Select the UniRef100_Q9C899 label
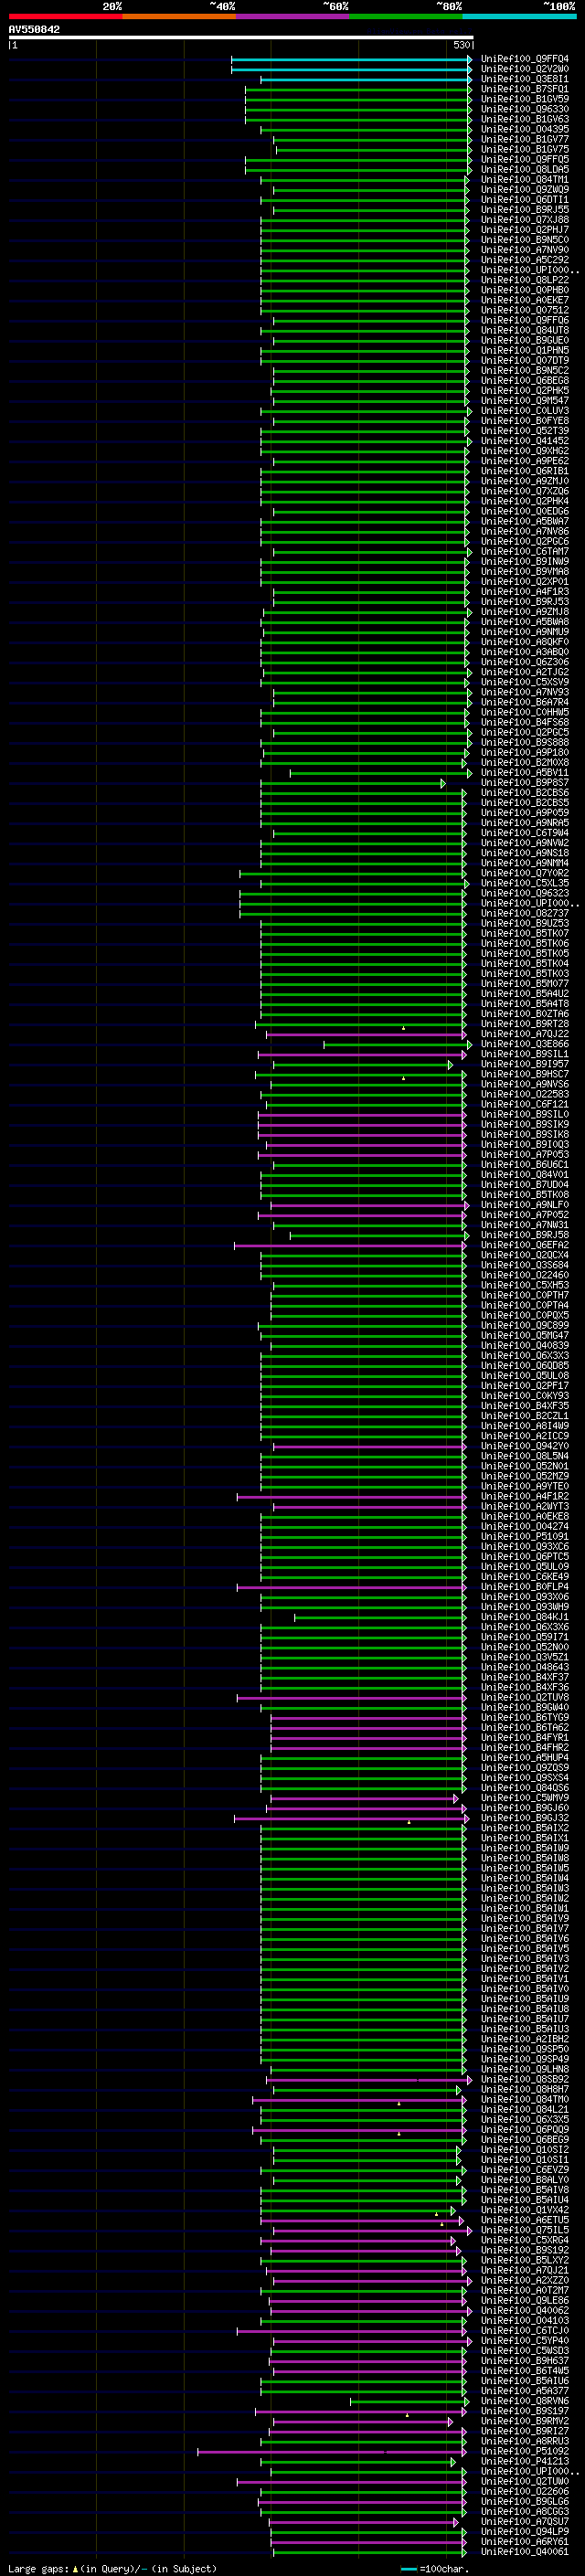 [524, 1325]
